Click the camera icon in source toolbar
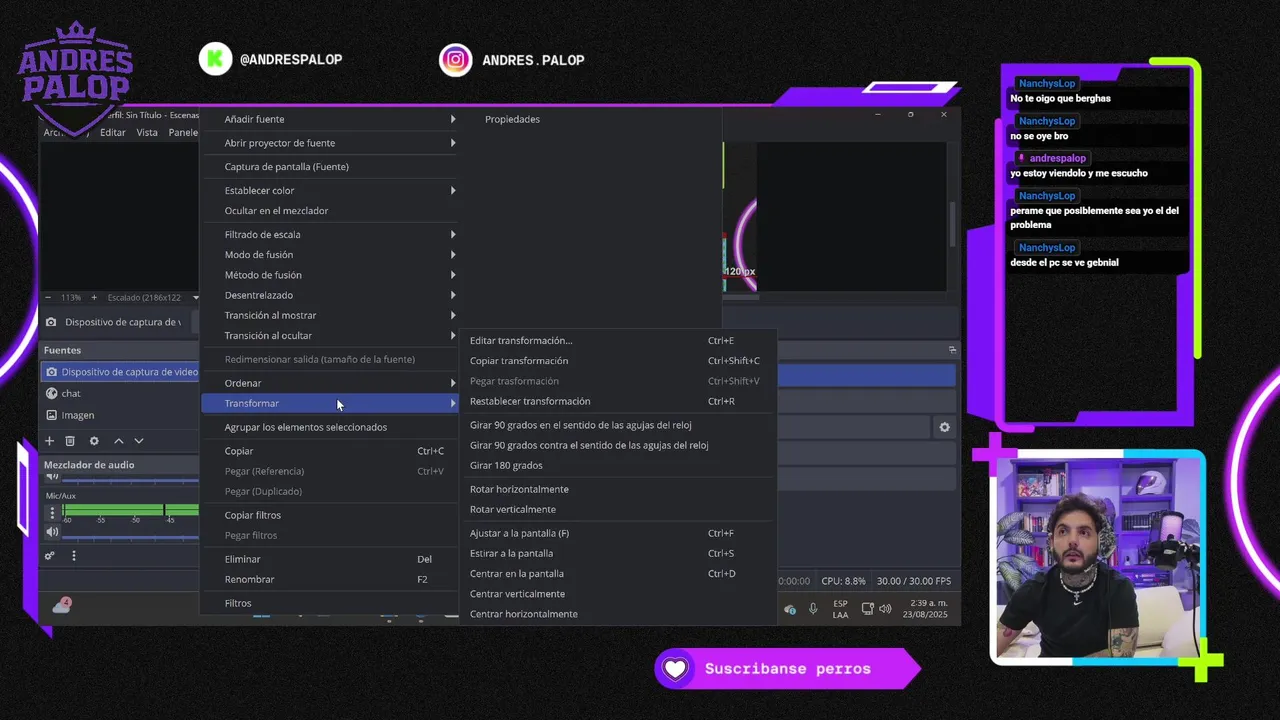This screenshot has width=1280, height=720. point(51,322)
